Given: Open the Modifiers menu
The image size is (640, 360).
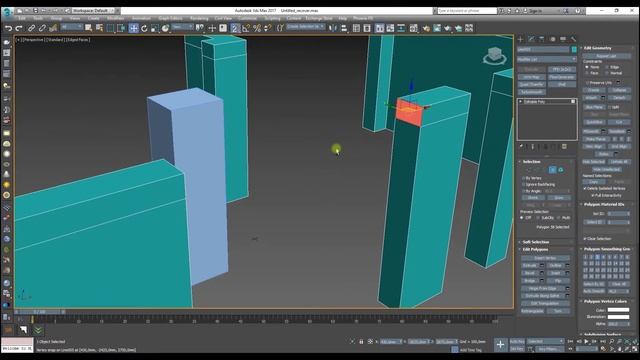Looking at the screenshot, I should (x=115, y=19).
